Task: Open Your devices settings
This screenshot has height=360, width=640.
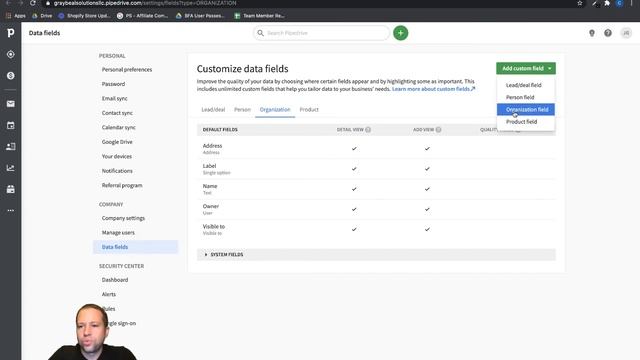Action: point(117,156)
